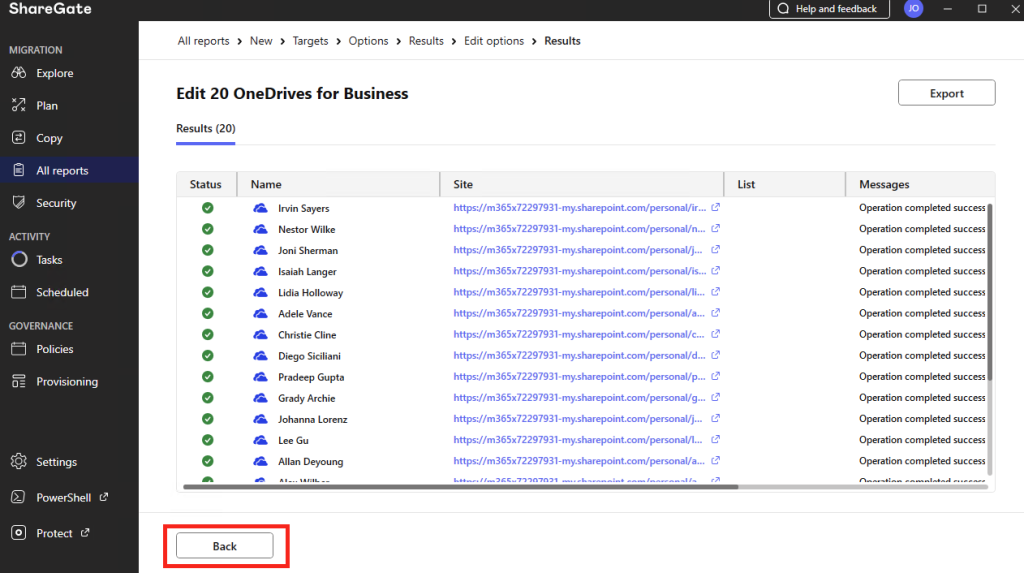Open the Provisioning icon
1024x573 pixels.
[18, 382]
